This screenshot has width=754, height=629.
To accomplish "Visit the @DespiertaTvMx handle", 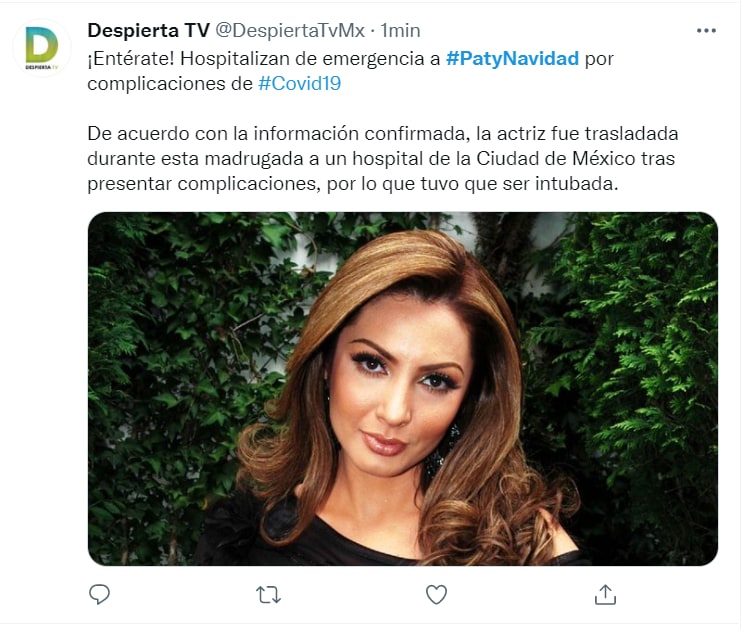I will [290, 30].
